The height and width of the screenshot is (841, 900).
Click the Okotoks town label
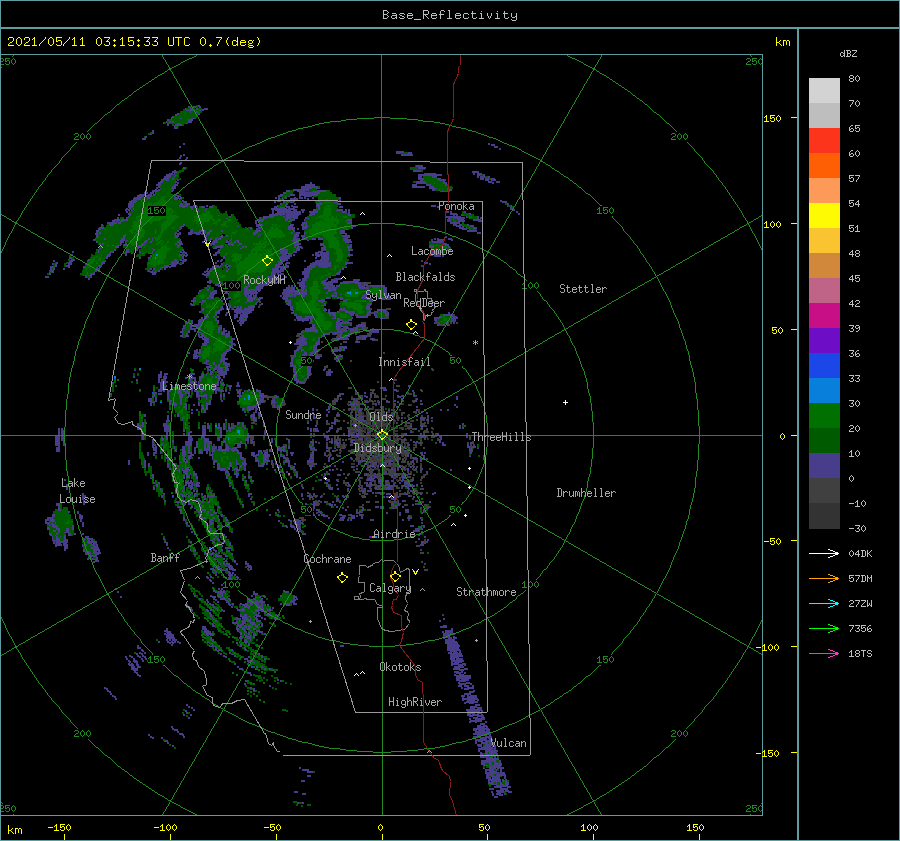click(400, 666)
